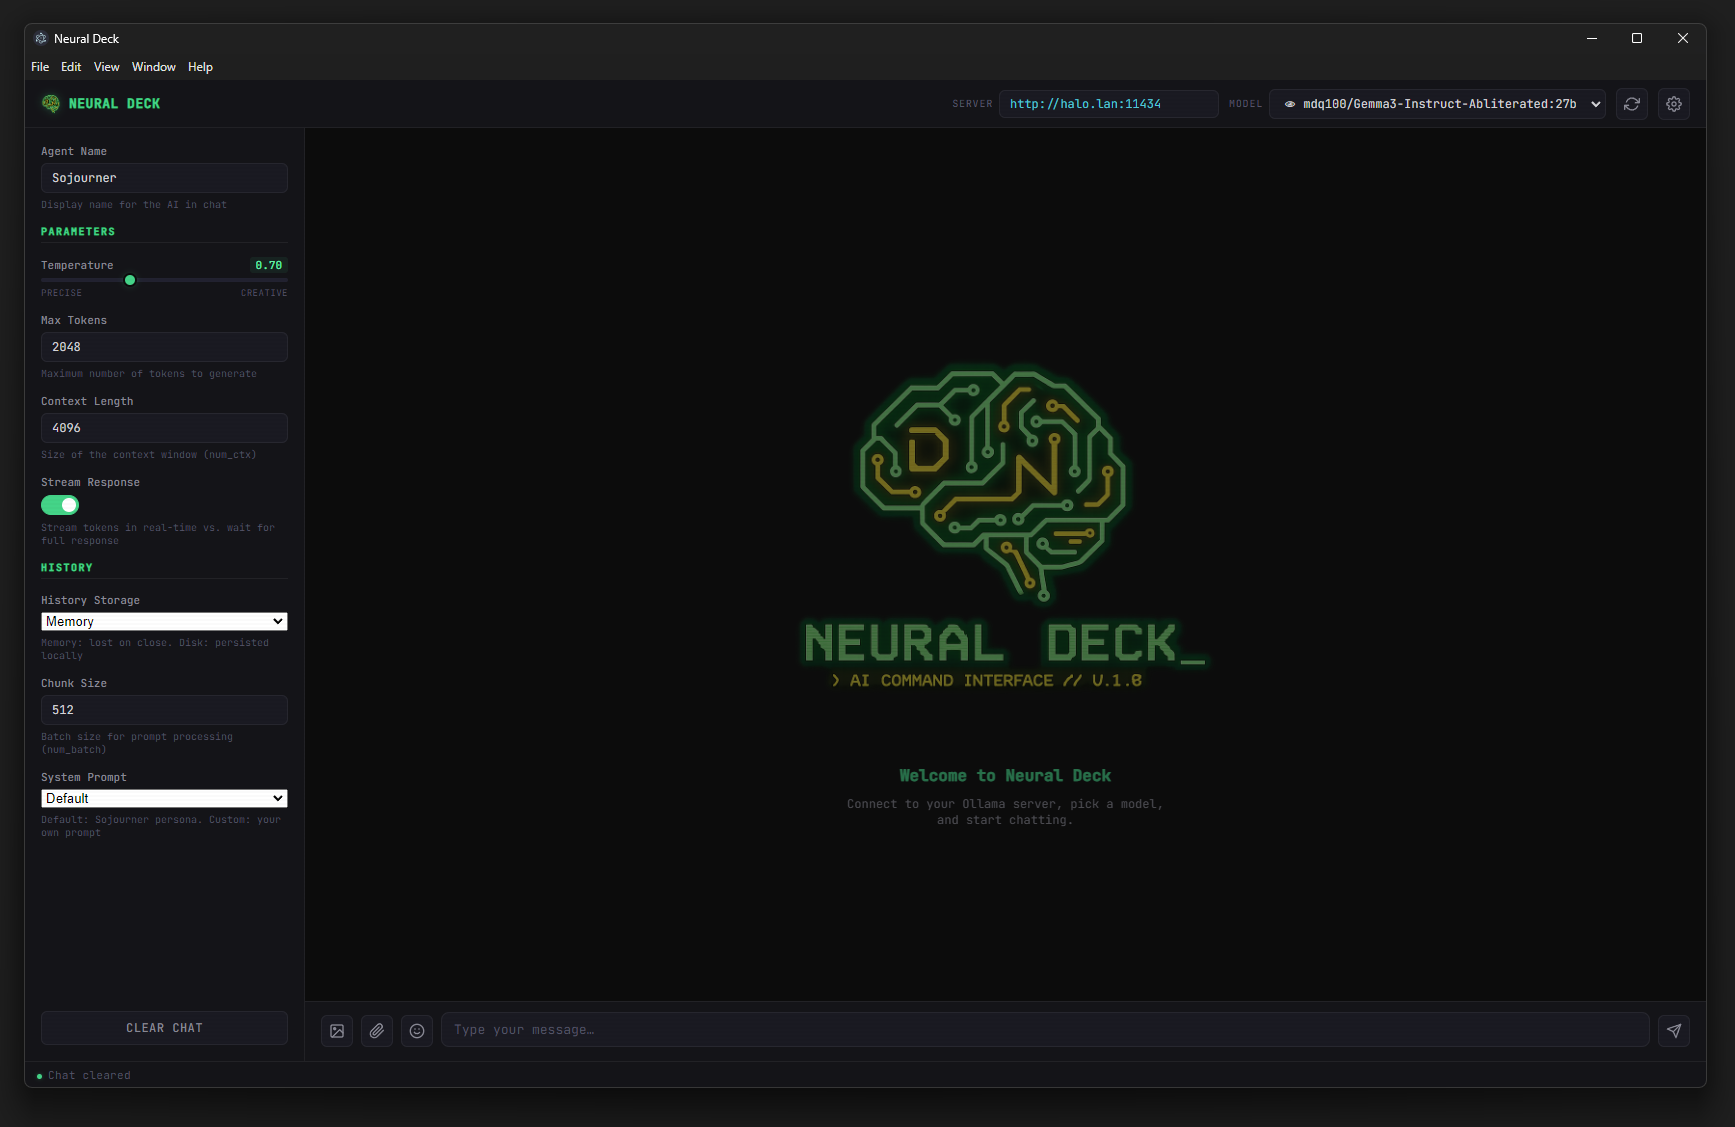Open the History Storage dropdown showing Memory
The height and width of the screenshot is (1127, 1735).
coord(163,621)
